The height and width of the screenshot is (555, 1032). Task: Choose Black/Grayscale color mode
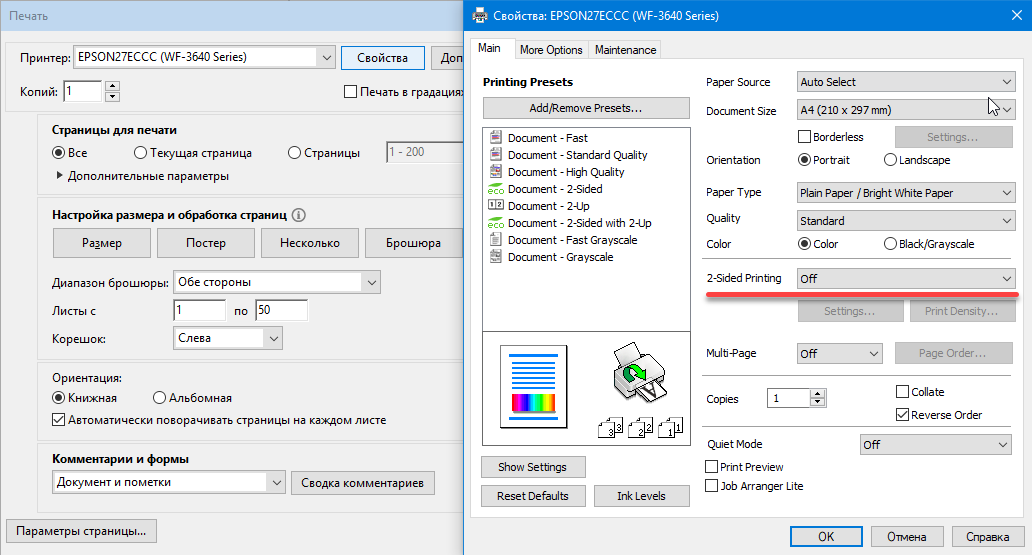(890, 244)
